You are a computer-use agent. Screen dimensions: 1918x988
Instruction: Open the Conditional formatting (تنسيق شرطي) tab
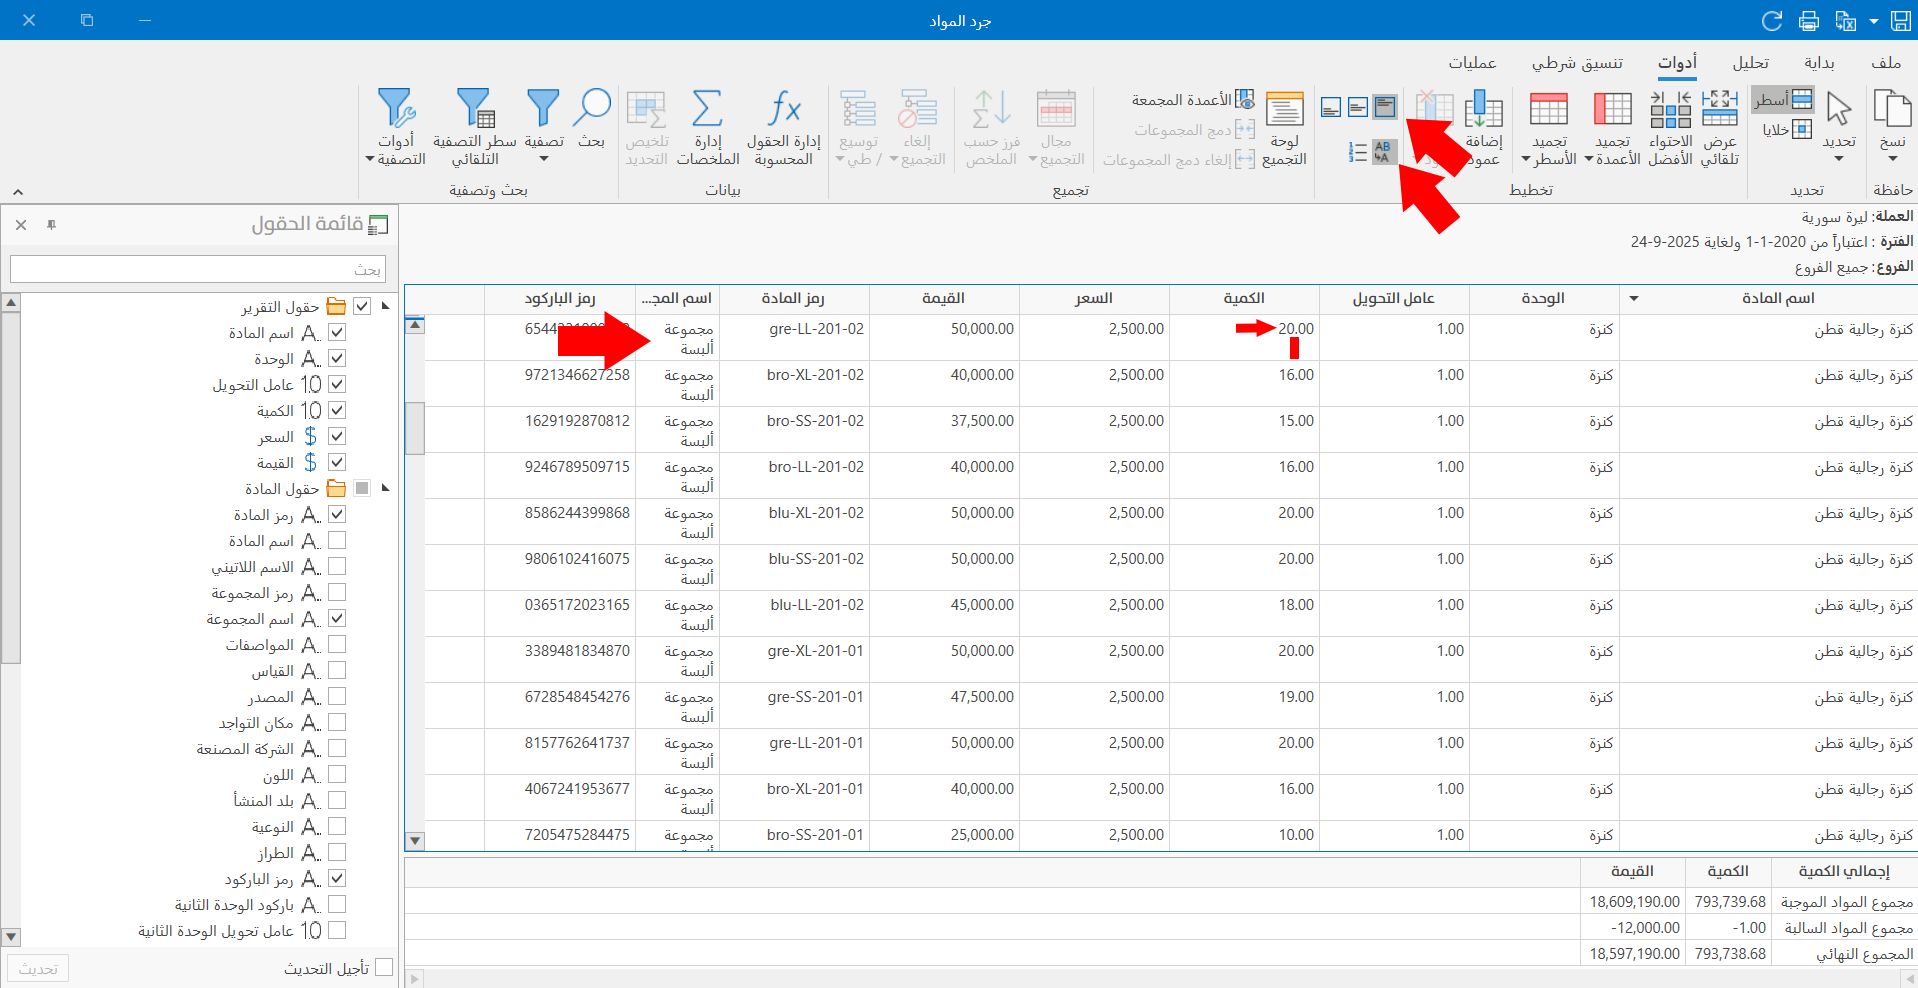[x=1577, y=63]
